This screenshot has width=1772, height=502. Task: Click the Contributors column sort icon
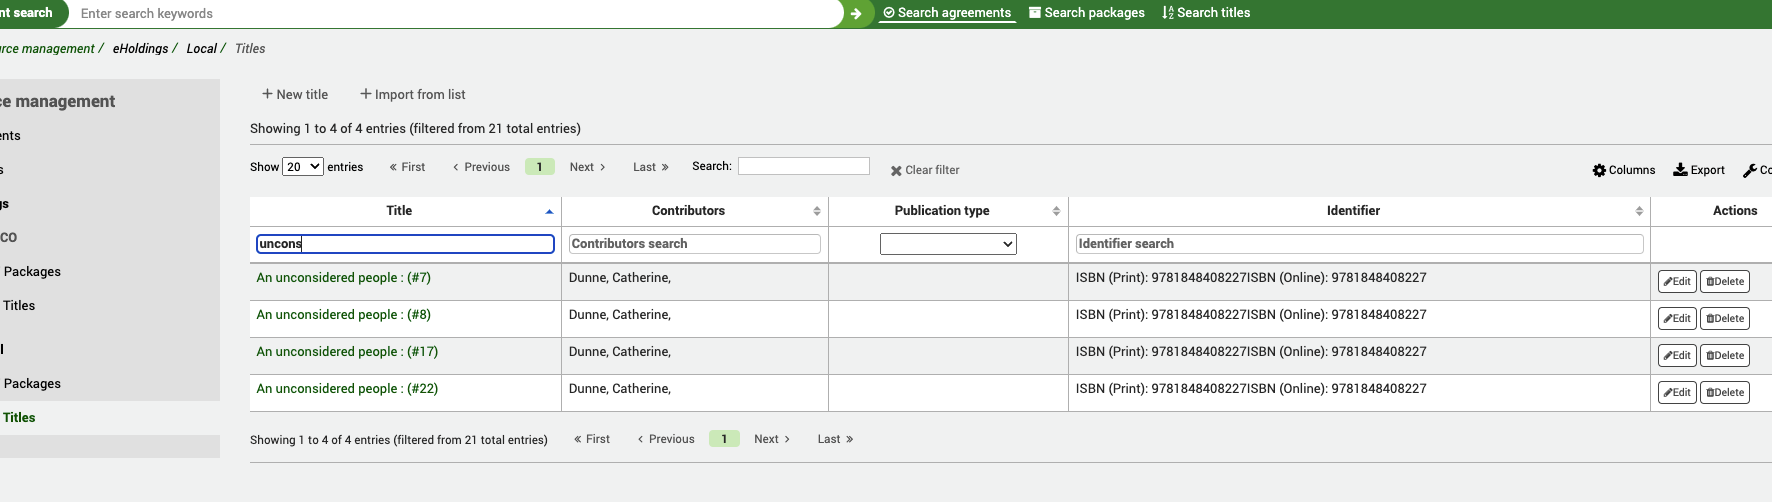[817, 211]
